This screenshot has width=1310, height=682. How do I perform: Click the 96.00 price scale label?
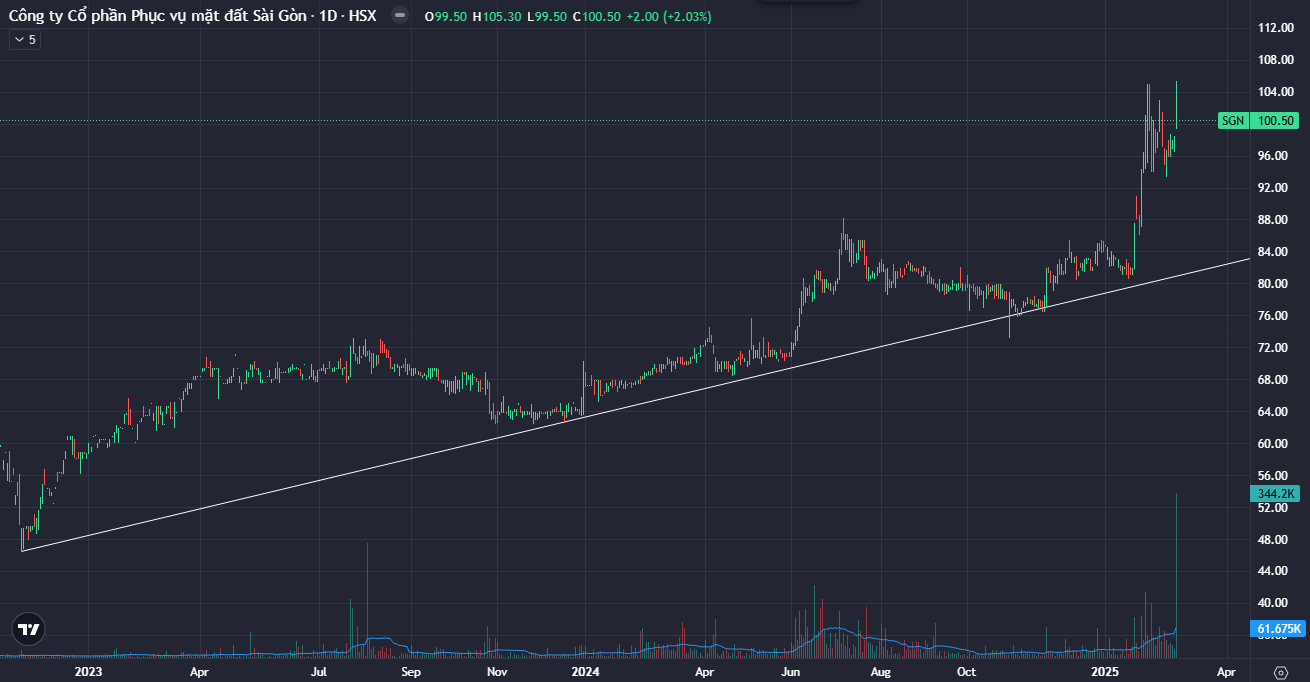click(1275, 156)
